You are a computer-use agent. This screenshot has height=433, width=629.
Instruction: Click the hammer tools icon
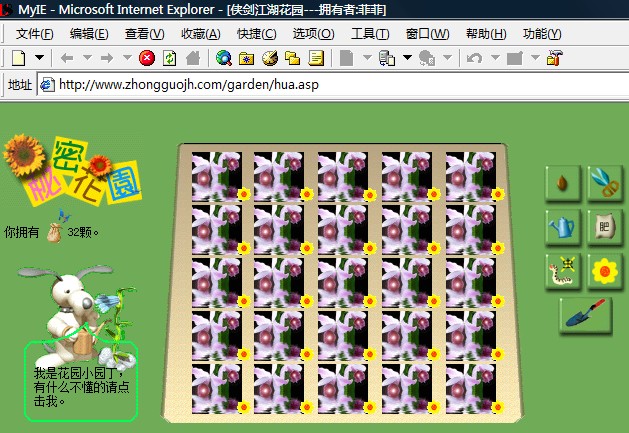(x=555, y=58)
